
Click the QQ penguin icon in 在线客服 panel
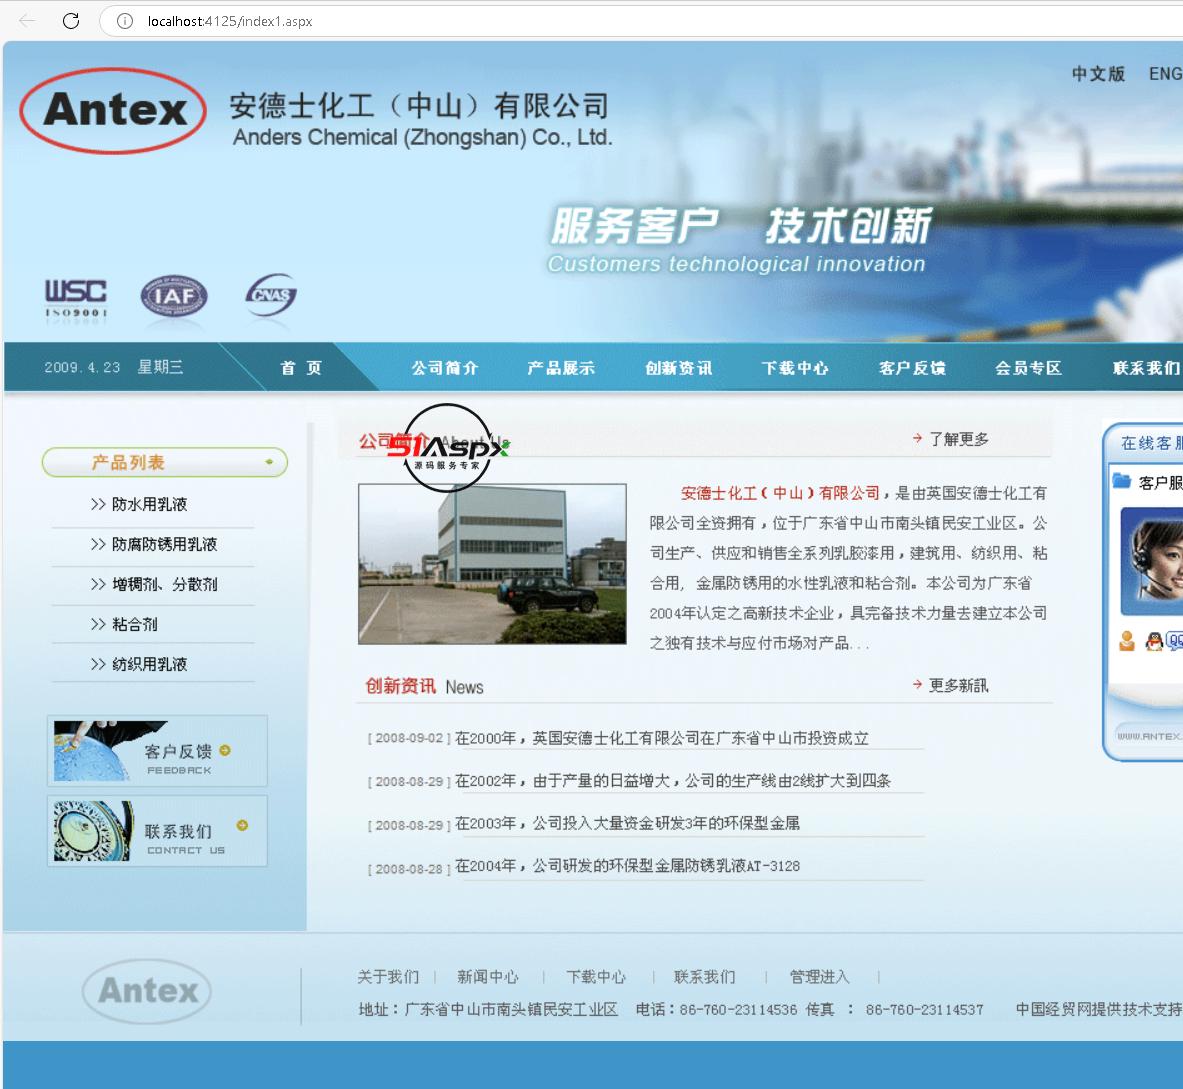(1154, 641)
